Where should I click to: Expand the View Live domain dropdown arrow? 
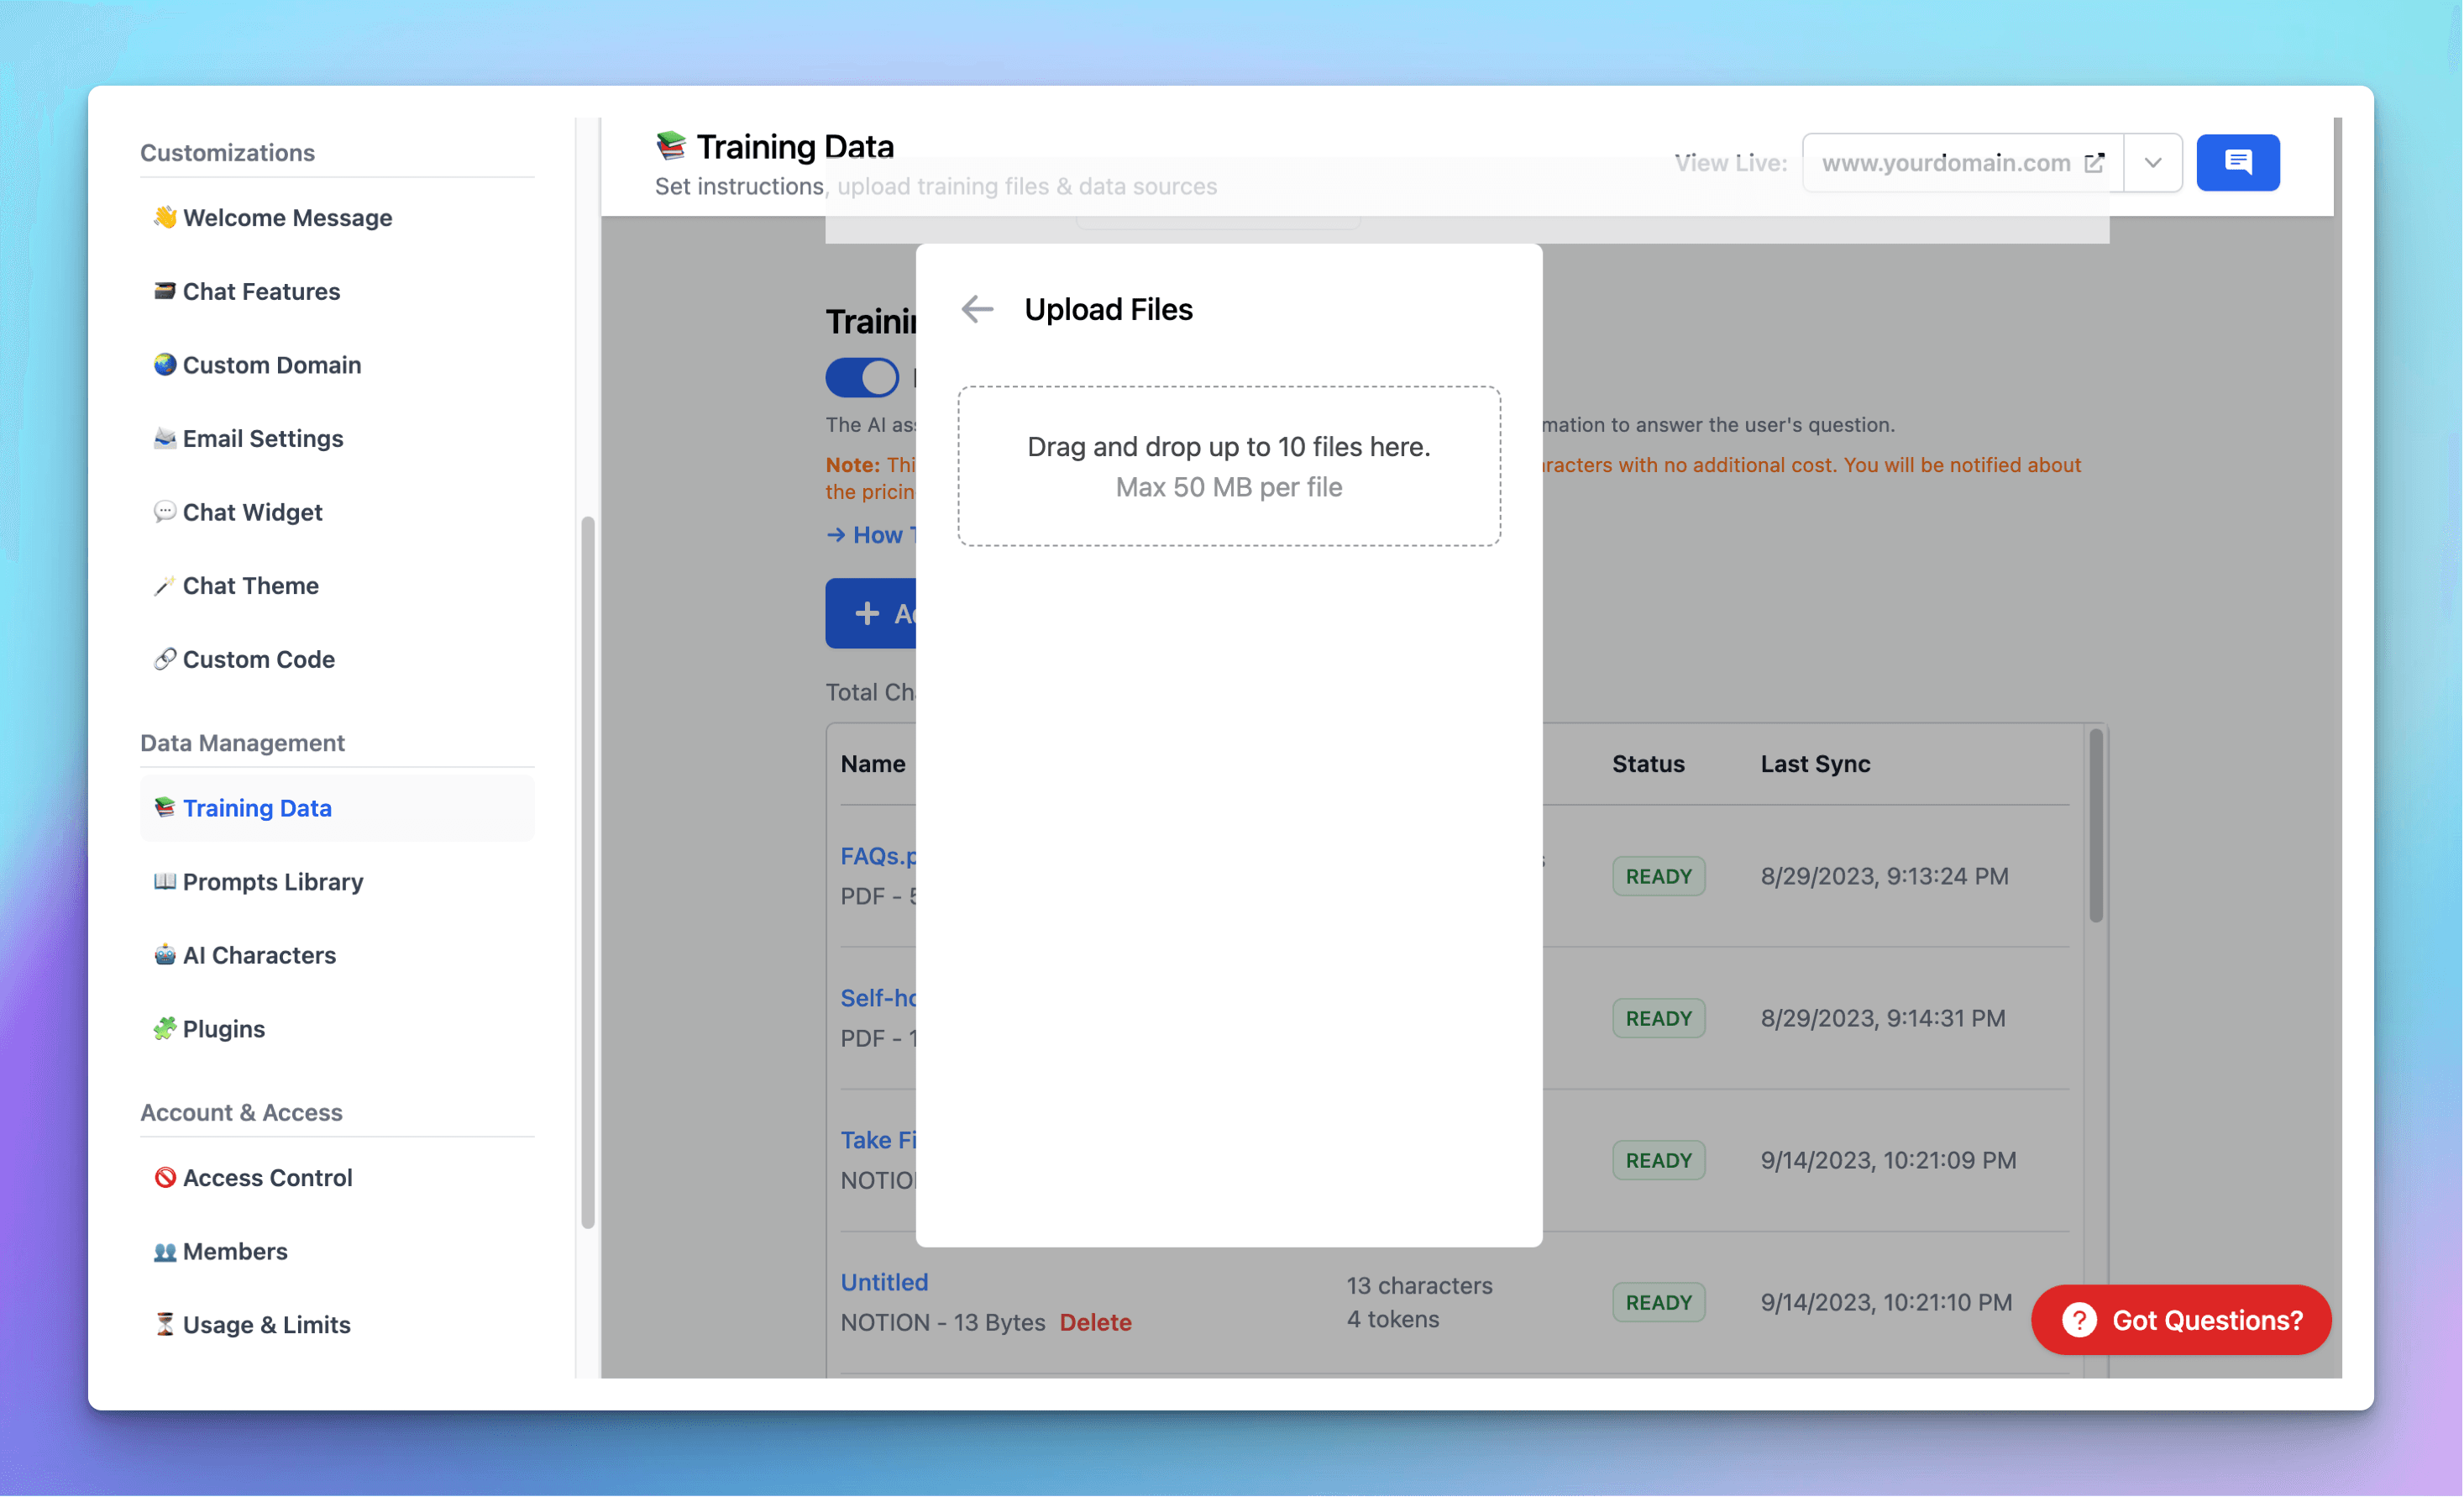[2153, 162]
